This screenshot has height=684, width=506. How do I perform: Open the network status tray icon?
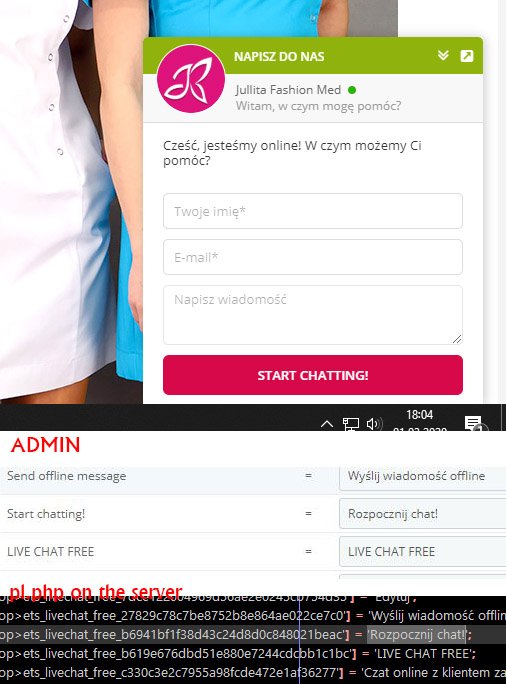tap(351, 424)
